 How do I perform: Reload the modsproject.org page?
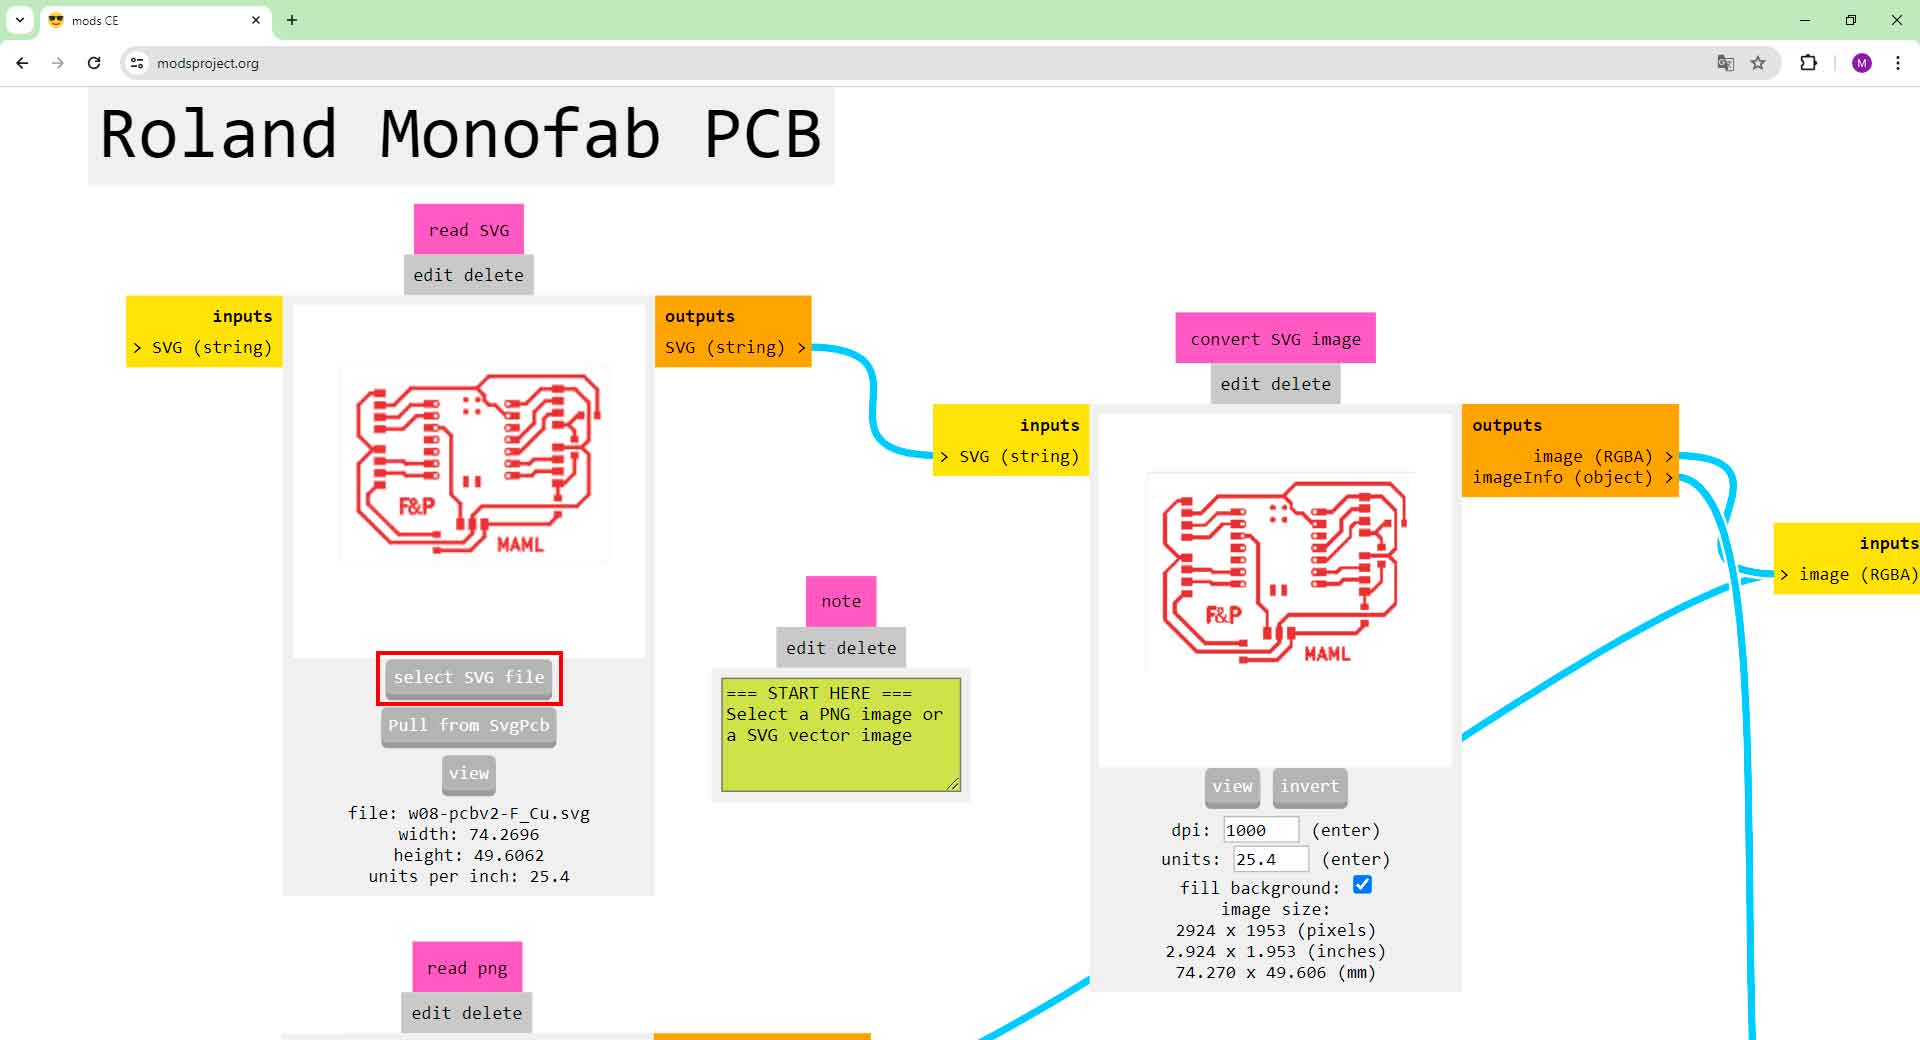(94, 63)
